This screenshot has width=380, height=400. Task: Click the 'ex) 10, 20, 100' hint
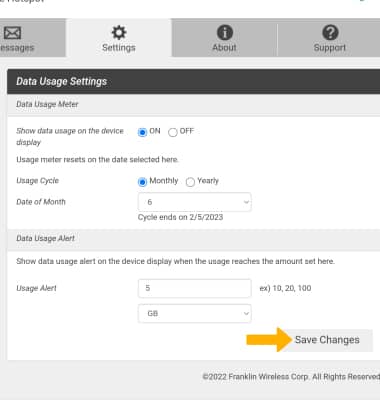[285, 288]
